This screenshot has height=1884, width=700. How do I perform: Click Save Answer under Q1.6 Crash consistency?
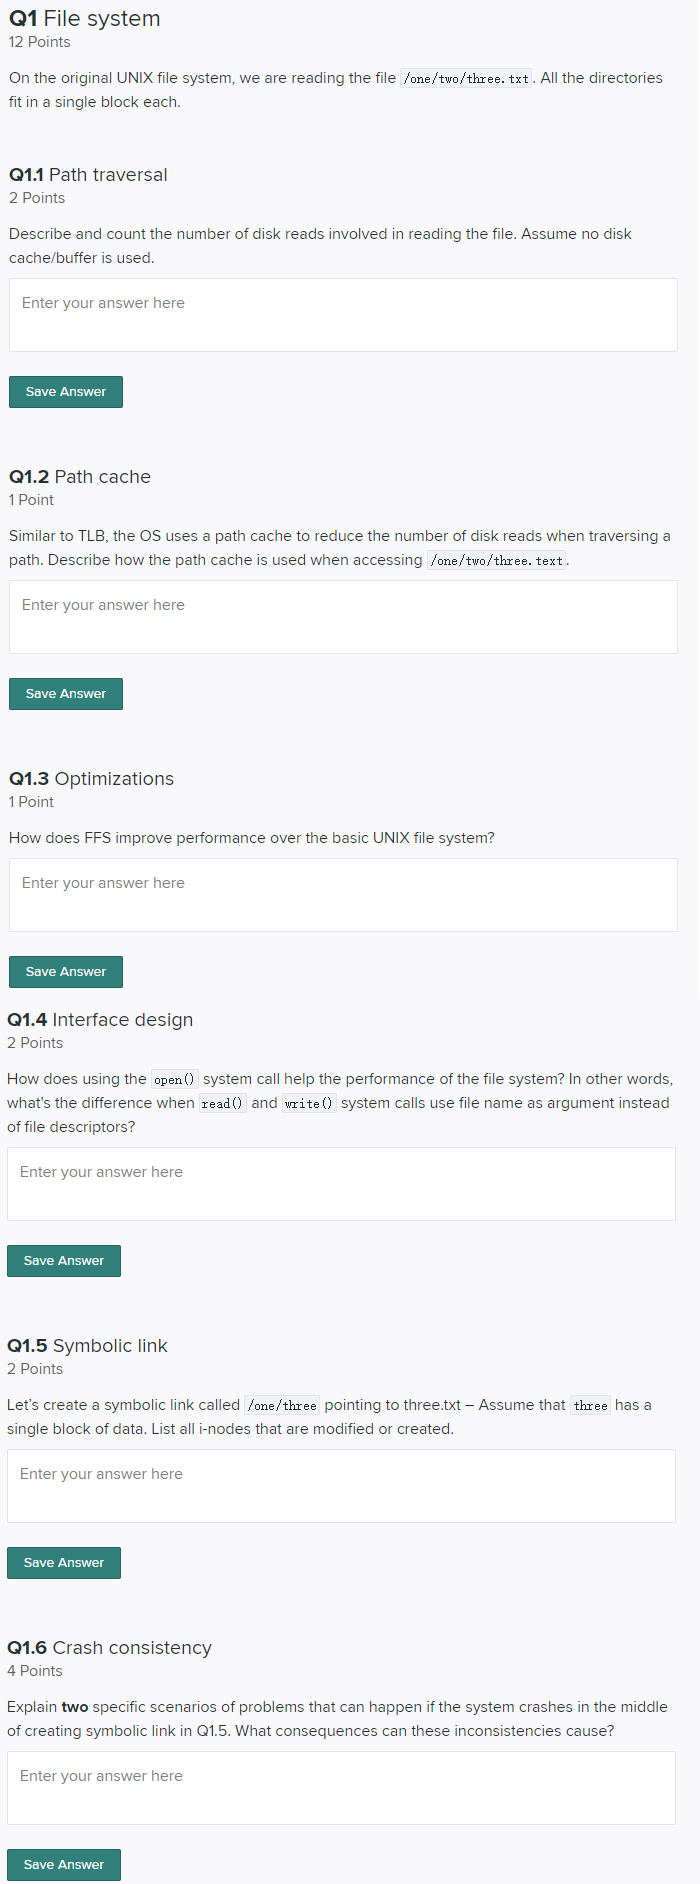[63, 1856]
